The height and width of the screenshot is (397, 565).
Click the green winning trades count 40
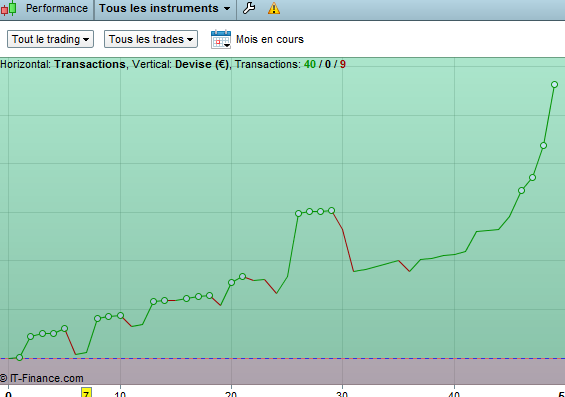(x=310, y=64)
